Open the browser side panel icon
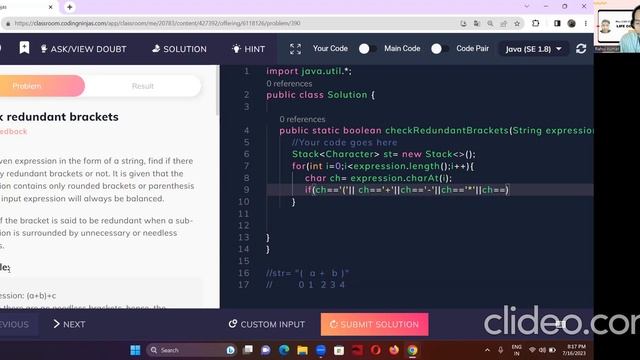 tap(557, 23)
